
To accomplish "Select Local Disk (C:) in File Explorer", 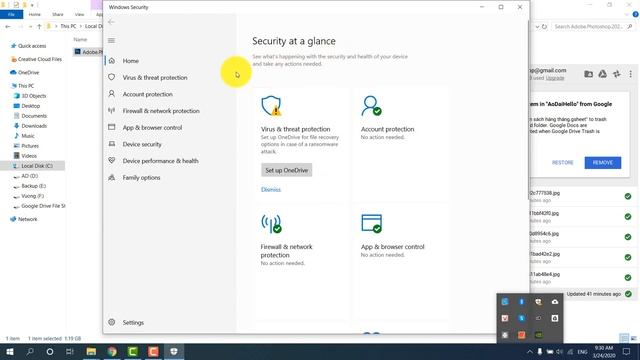I will (37, 166).
